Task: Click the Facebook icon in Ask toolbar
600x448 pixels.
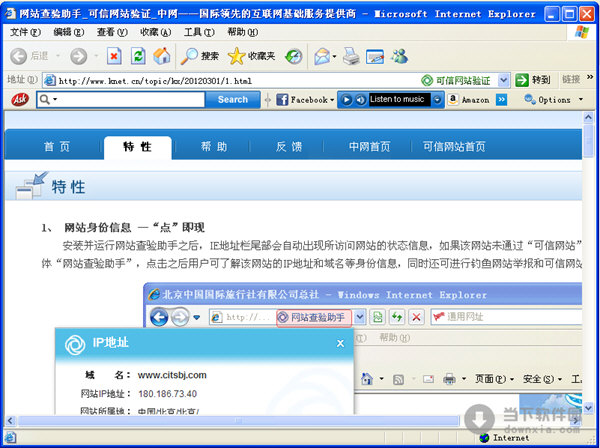Action: pyautogui.click(x=282, y=100)
